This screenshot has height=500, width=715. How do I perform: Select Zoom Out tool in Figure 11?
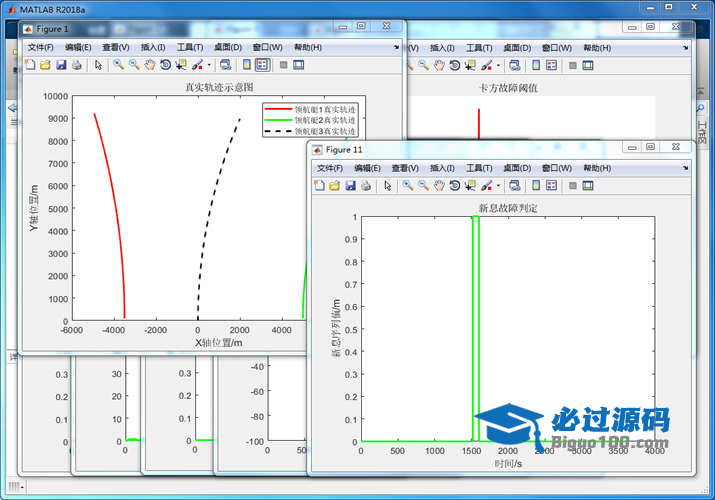pos(423,186)
